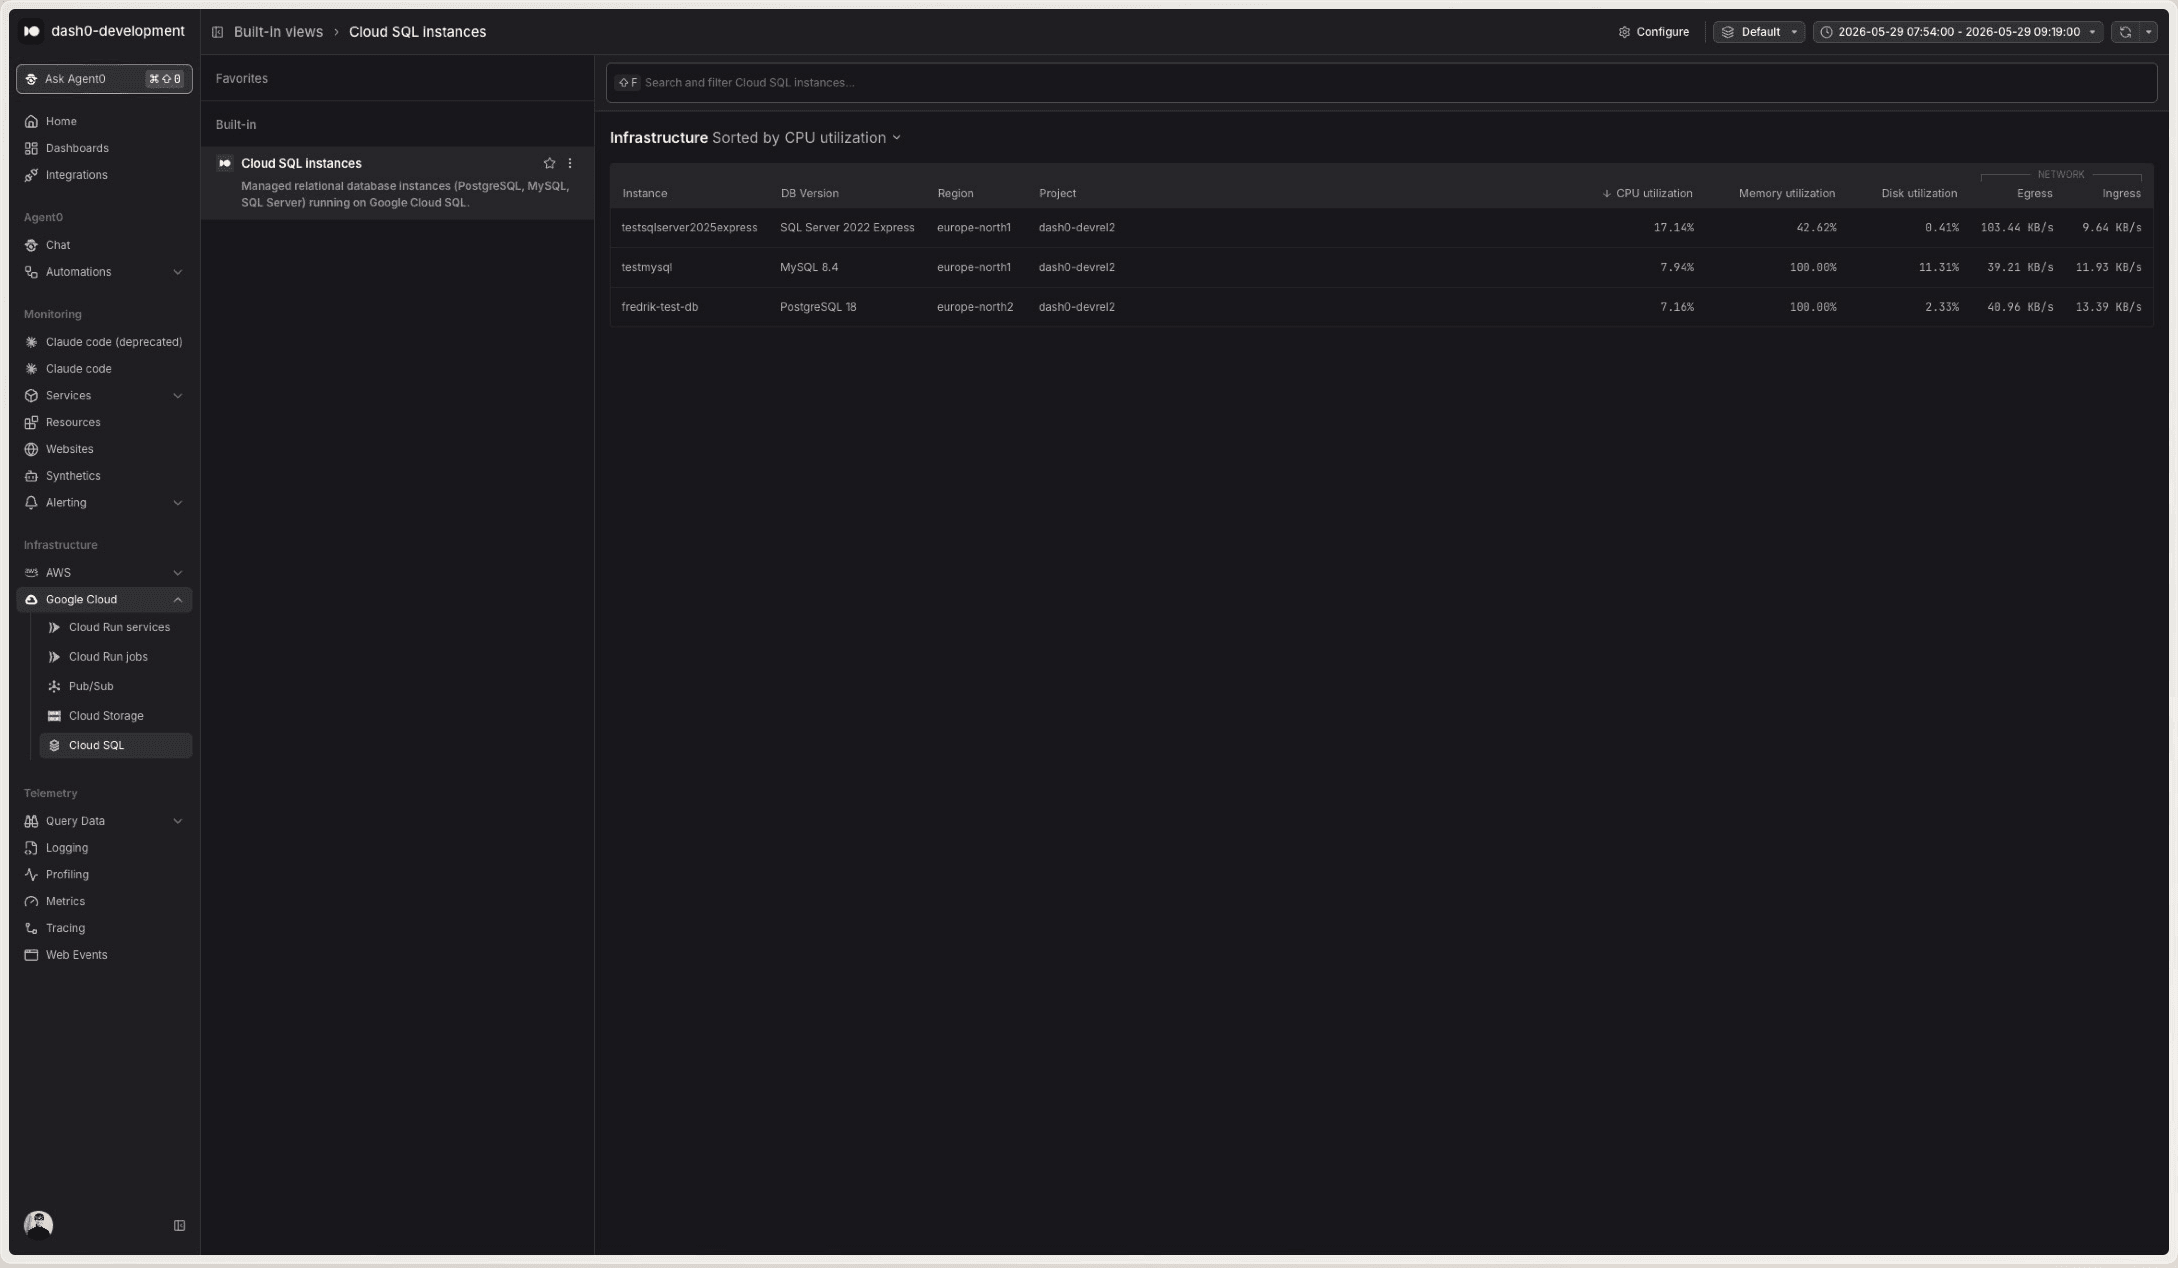Open user avatar profile menu
2178x1268 pixels.
pyautogui.click(x=38, y=1225)
